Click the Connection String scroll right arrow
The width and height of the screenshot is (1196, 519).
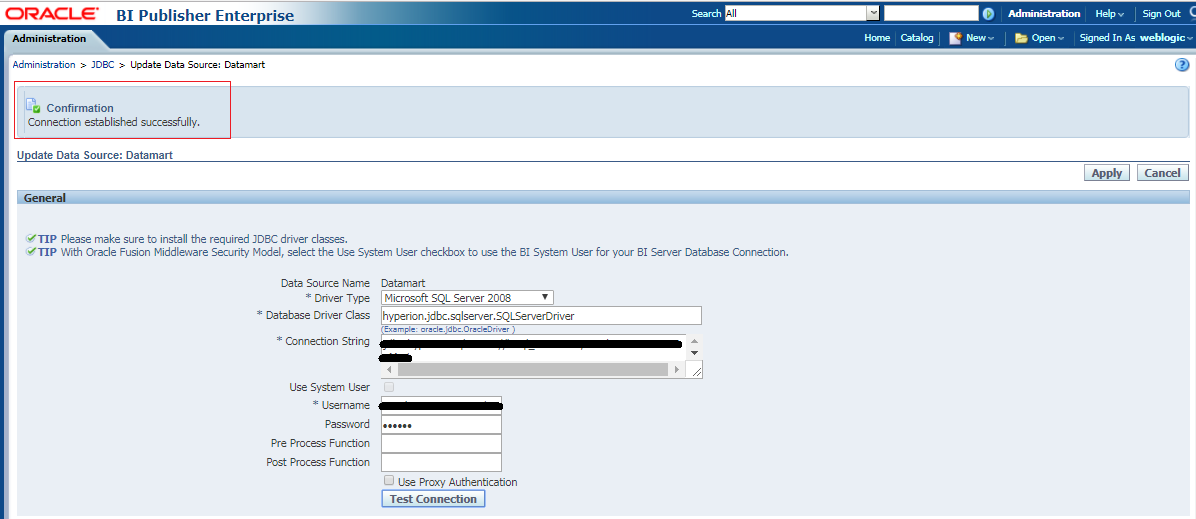pyautogui.click(x=676, y=369)
